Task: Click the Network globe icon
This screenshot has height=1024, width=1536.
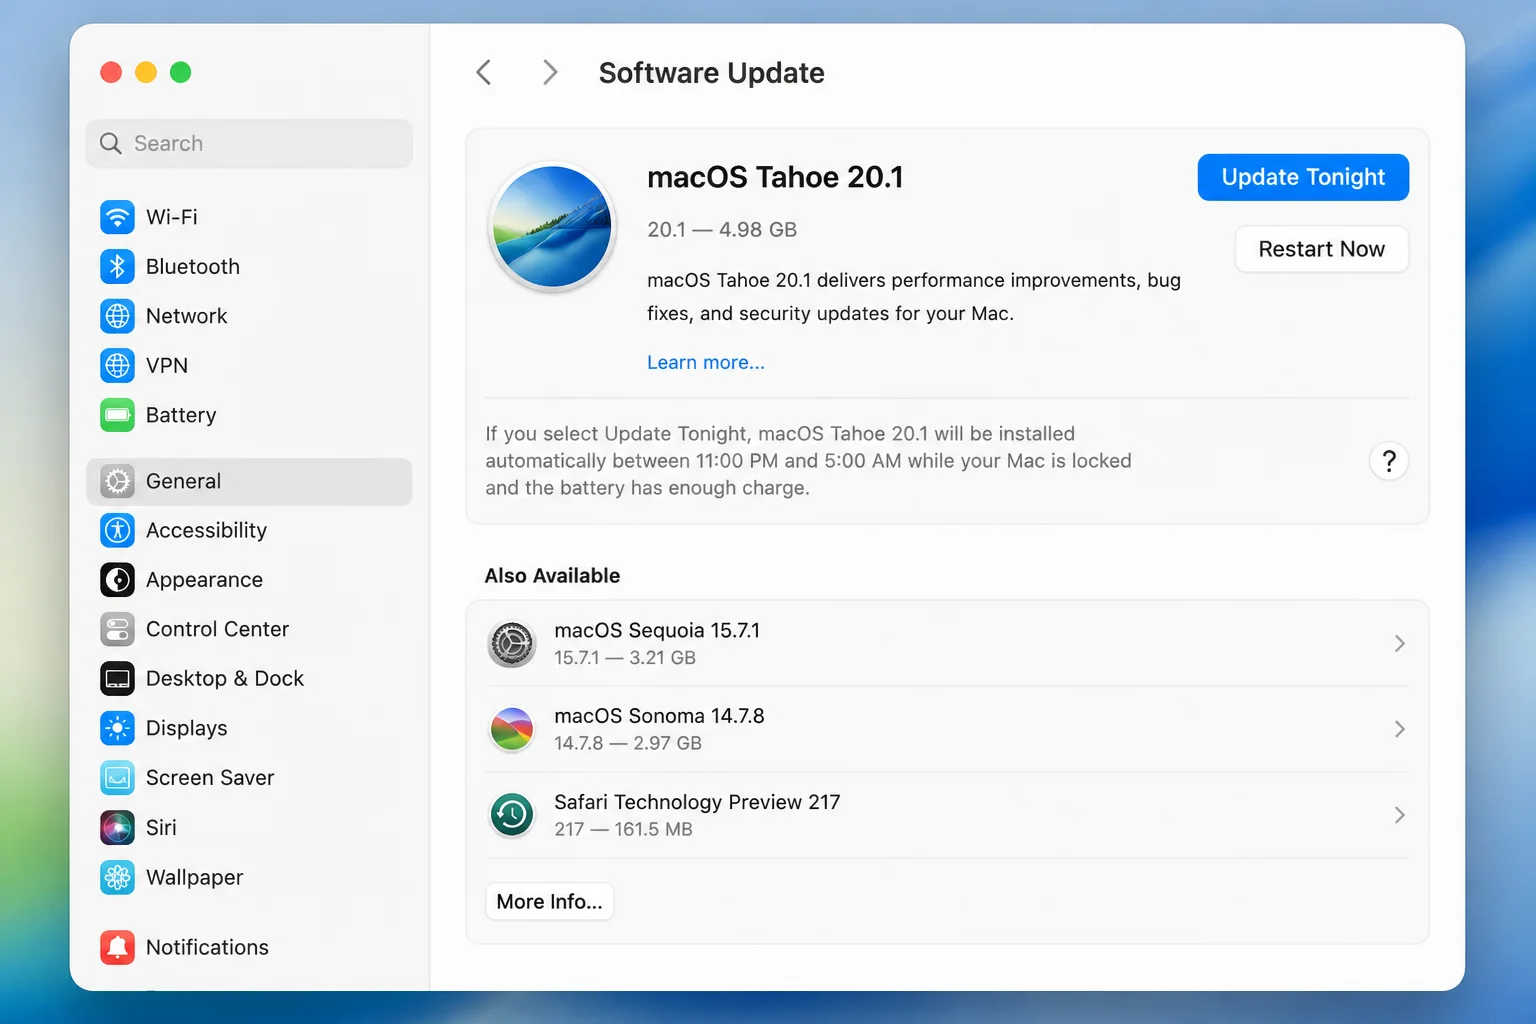Action: click(x=117, y=316)
